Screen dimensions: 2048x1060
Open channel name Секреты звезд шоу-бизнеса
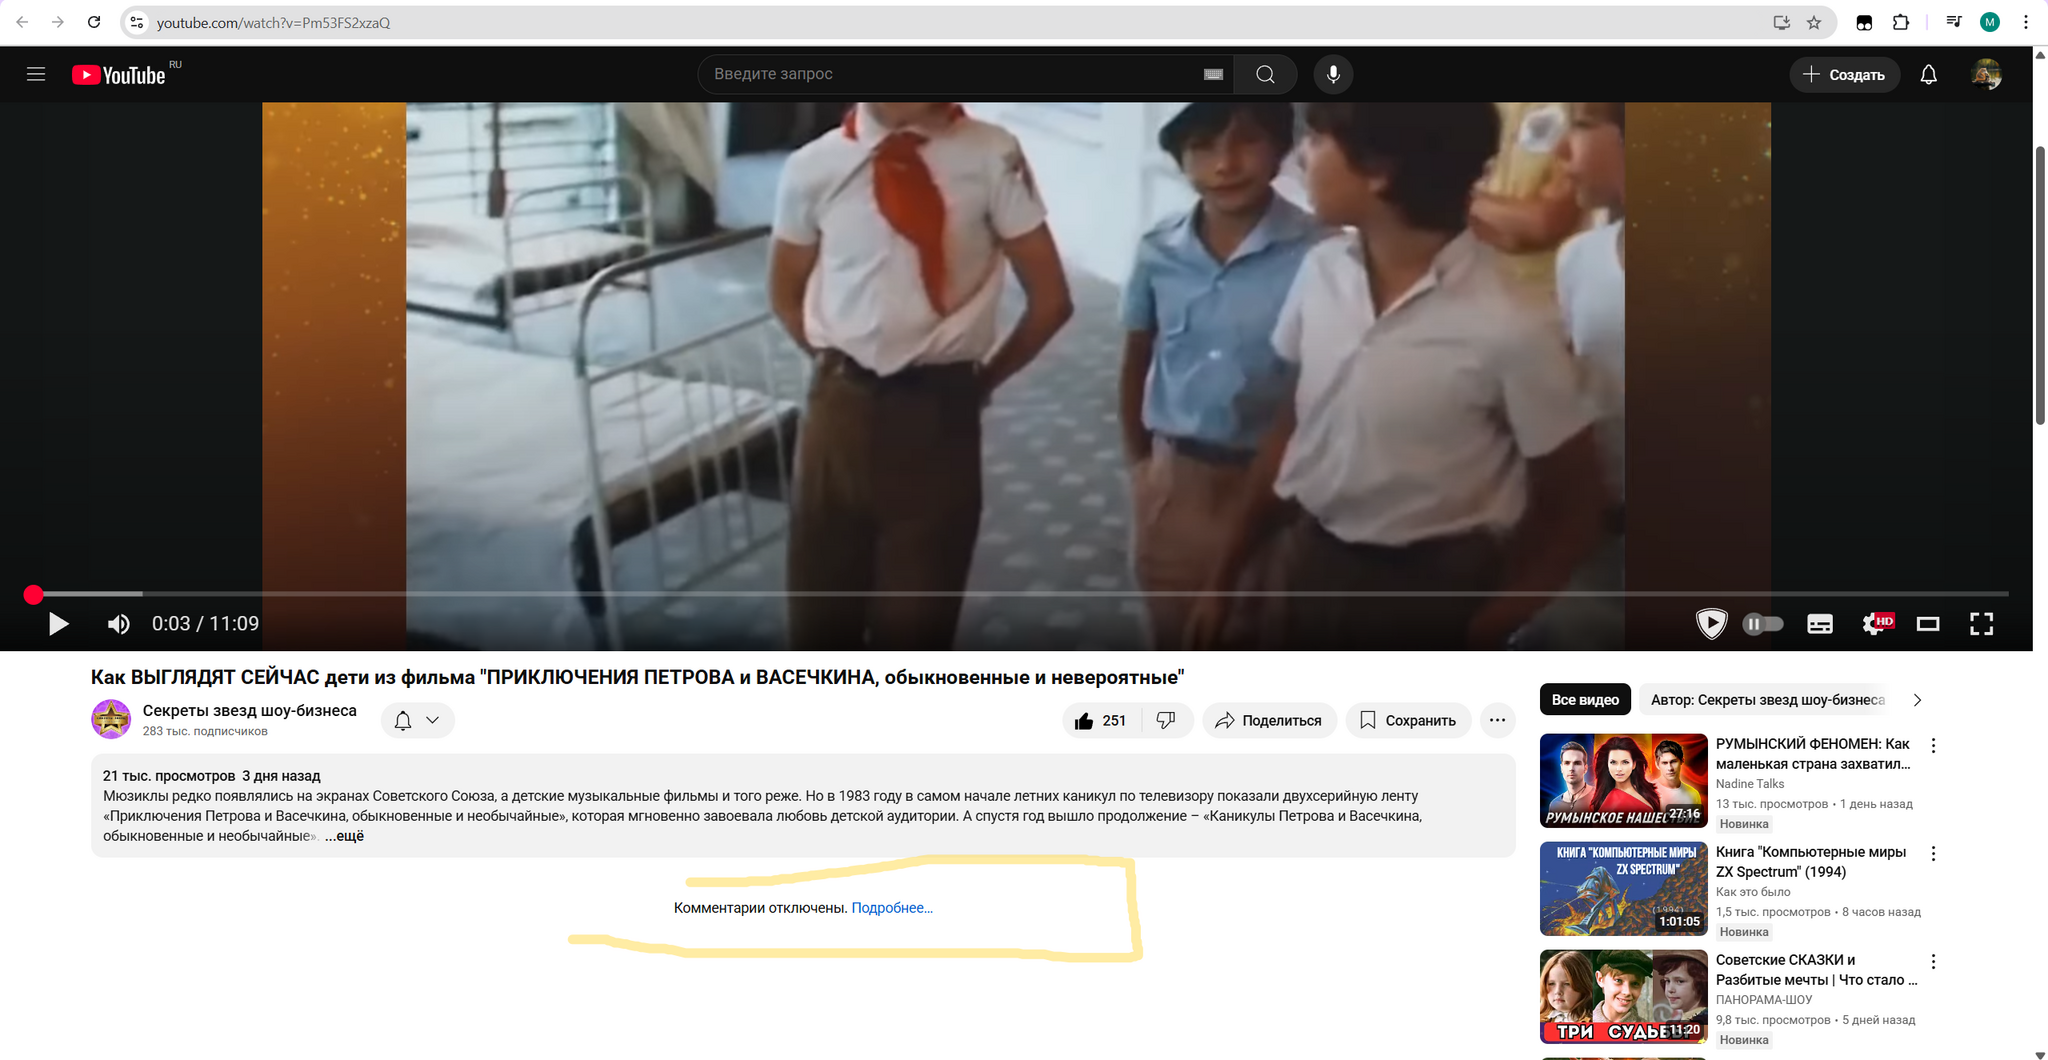coord(249,710)
